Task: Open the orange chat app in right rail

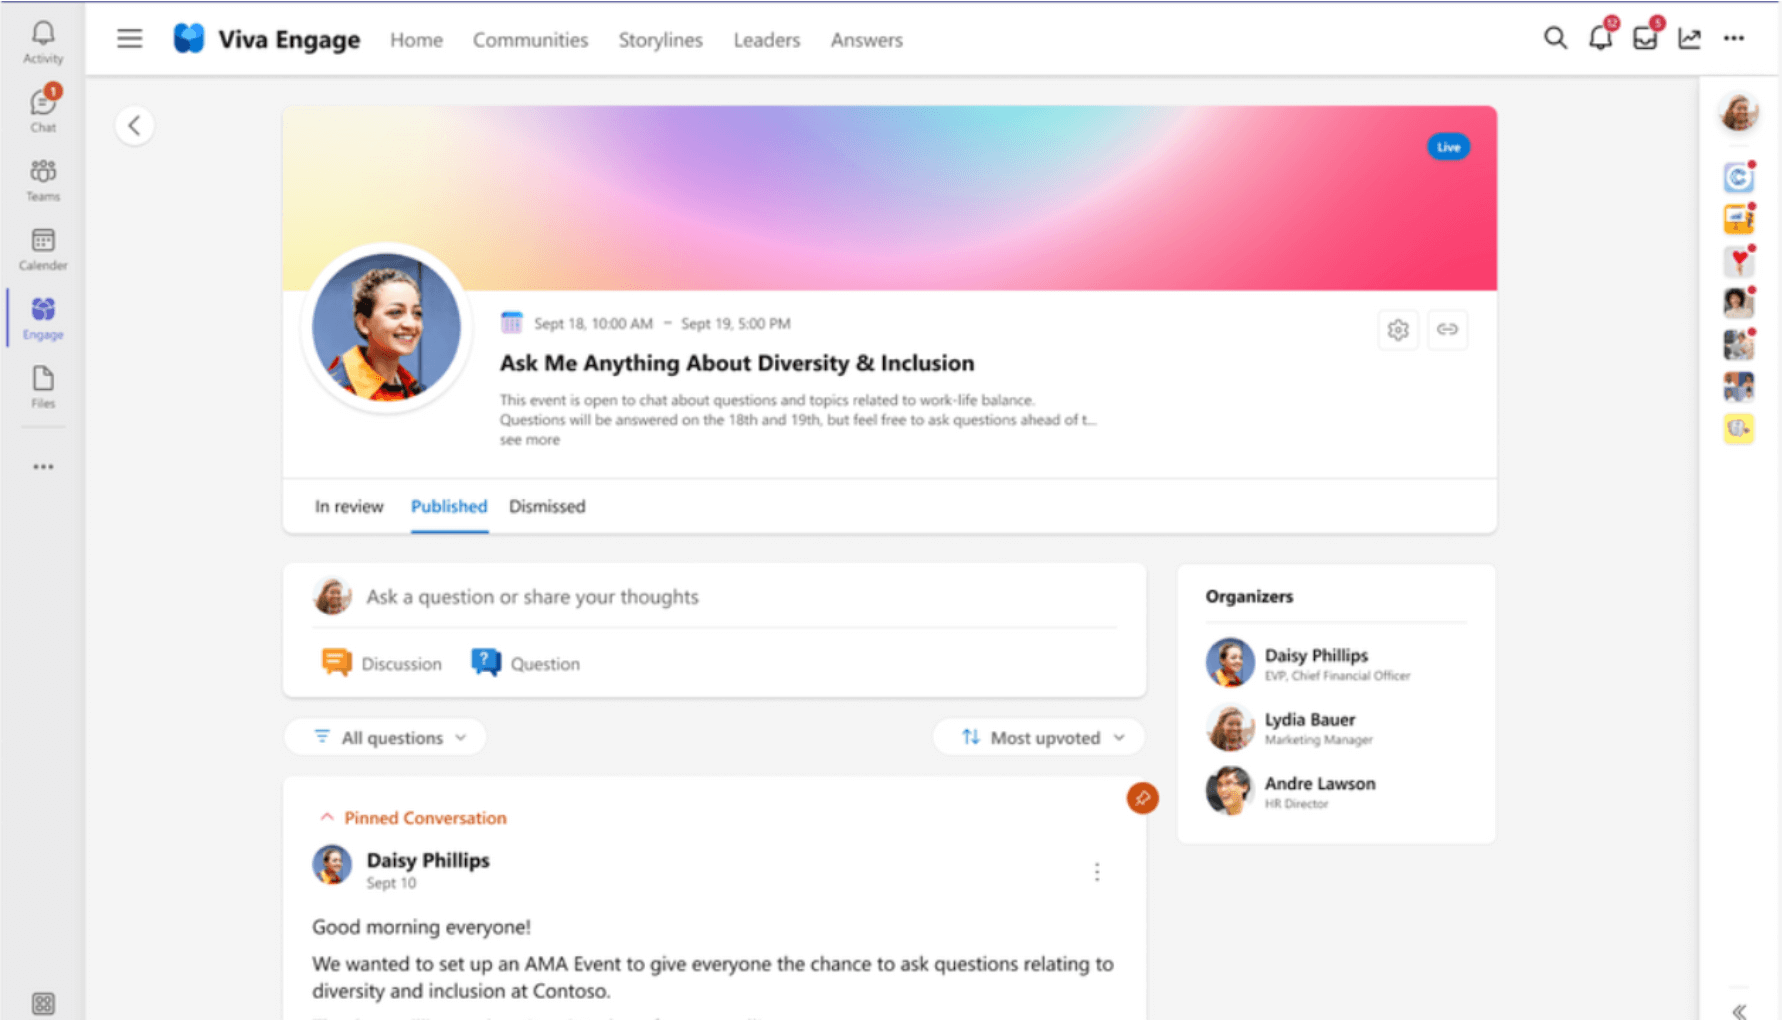Action: pyautogui.click(x=1739, y=219)
